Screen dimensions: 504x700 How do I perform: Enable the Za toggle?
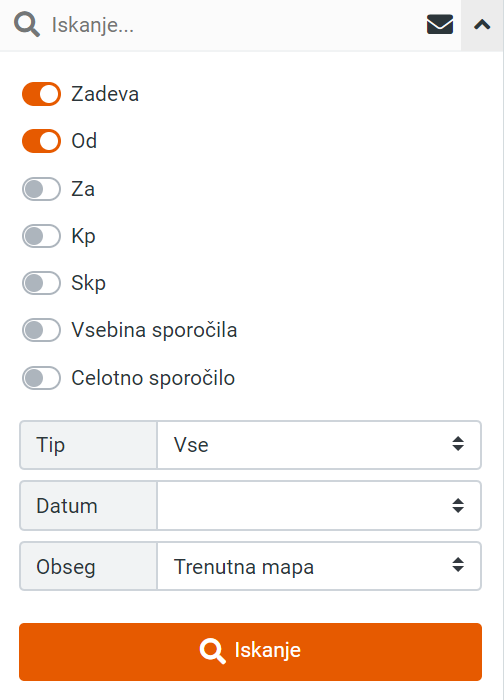42,189
